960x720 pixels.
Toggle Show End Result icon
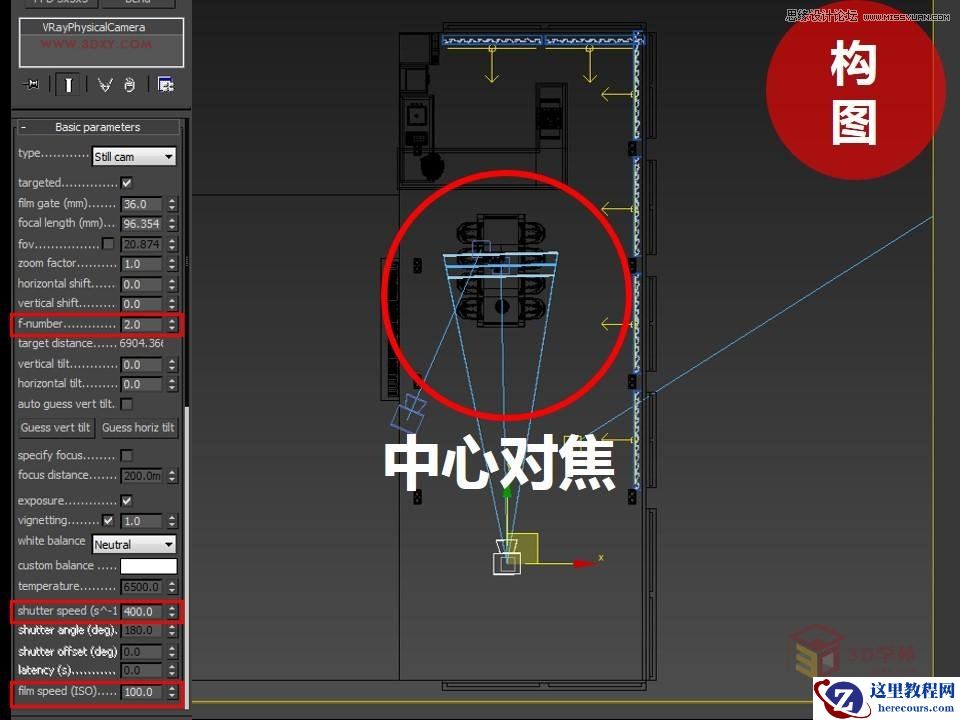pos(68,84)
